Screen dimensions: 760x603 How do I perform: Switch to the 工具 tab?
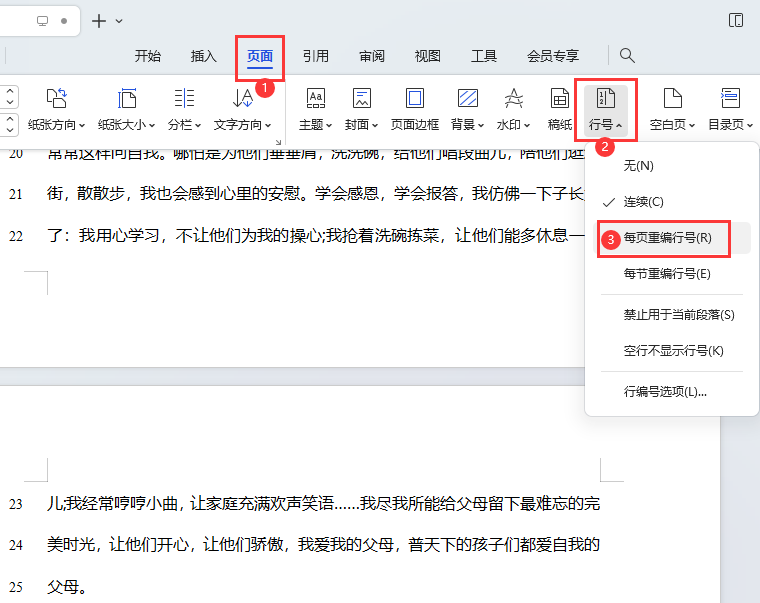tap(484, 56)
